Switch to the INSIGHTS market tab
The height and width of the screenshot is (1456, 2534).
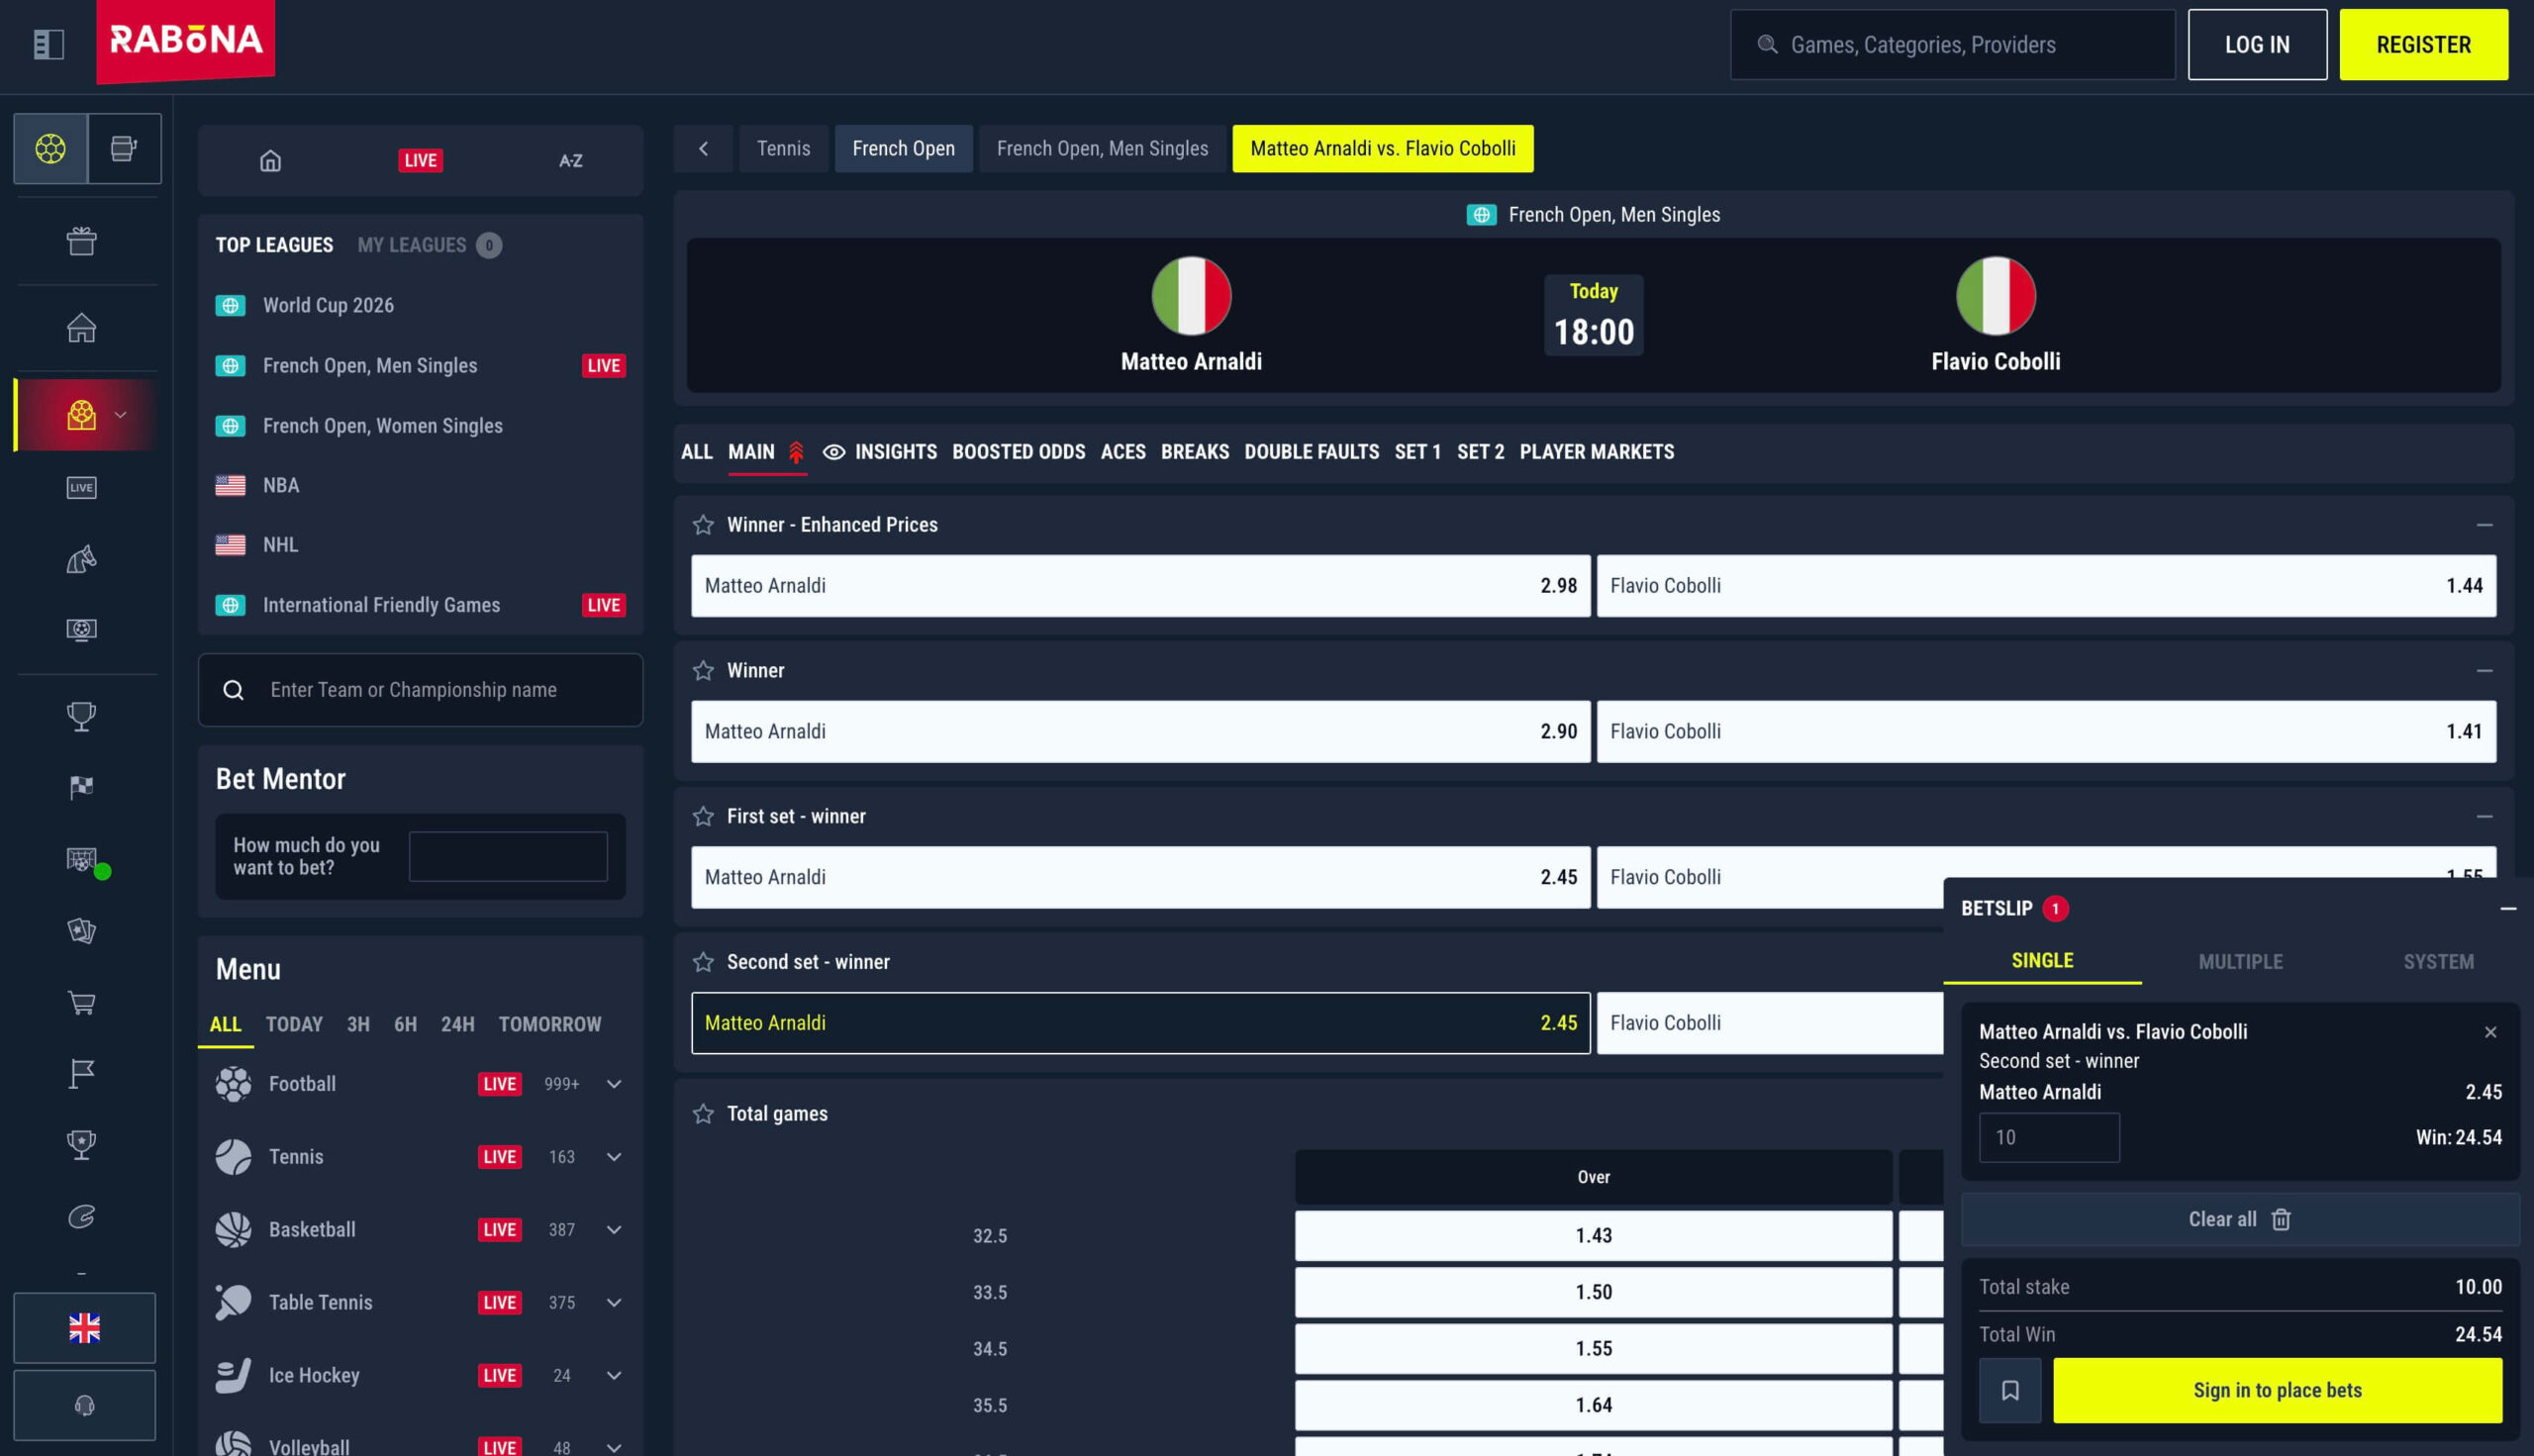[880, 452]
